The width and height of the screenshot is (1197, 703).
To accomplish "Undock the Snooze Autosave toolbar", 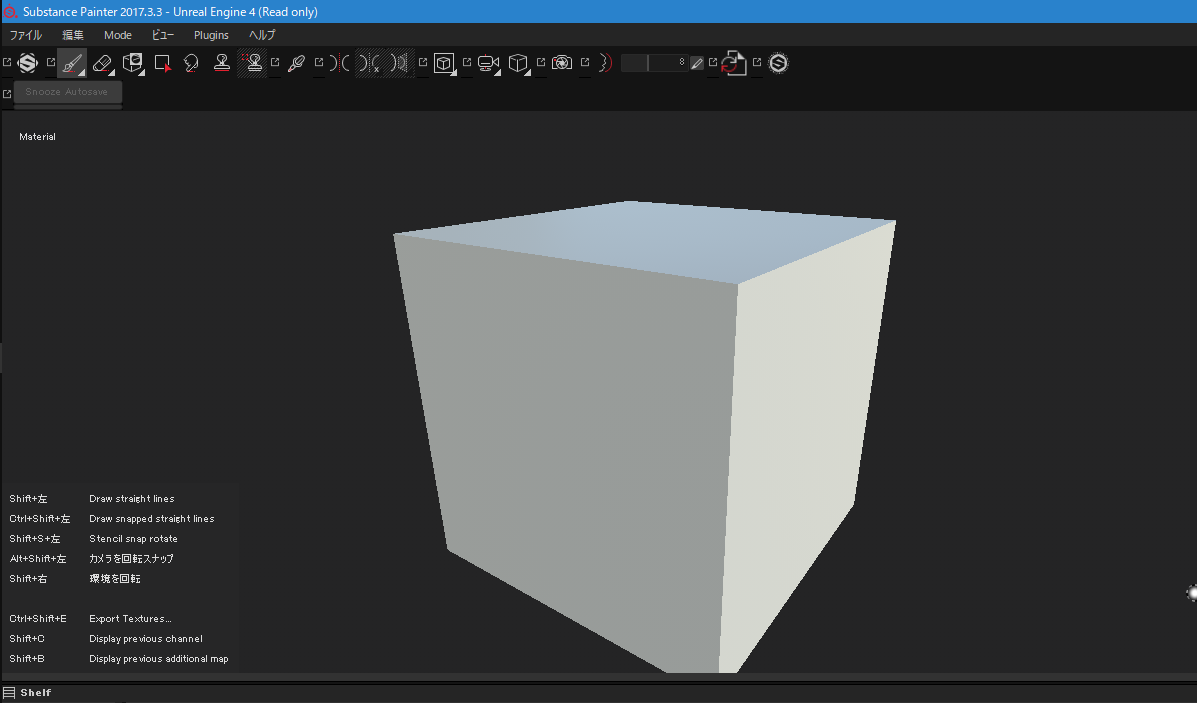I will (7, 94).
